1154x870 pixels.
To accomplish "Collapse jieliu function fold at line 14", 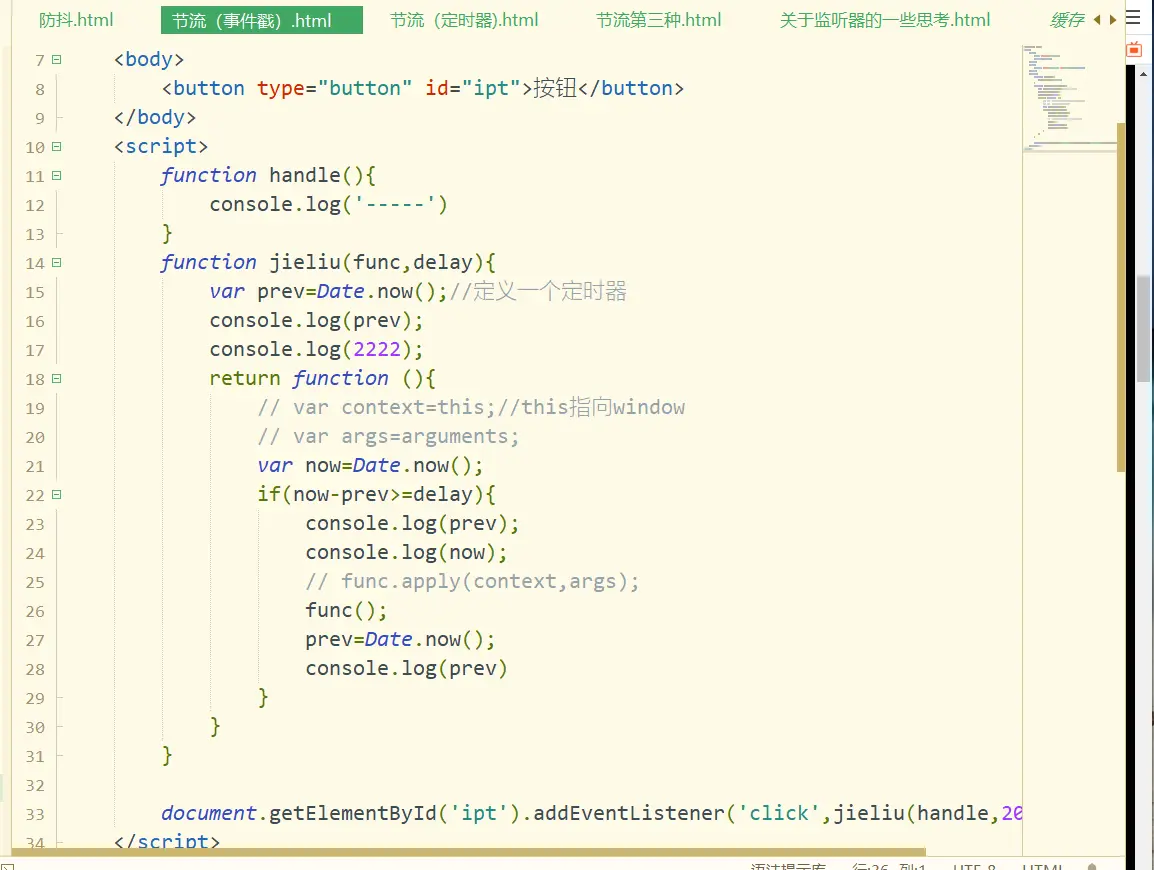I will tap(57, 263).
